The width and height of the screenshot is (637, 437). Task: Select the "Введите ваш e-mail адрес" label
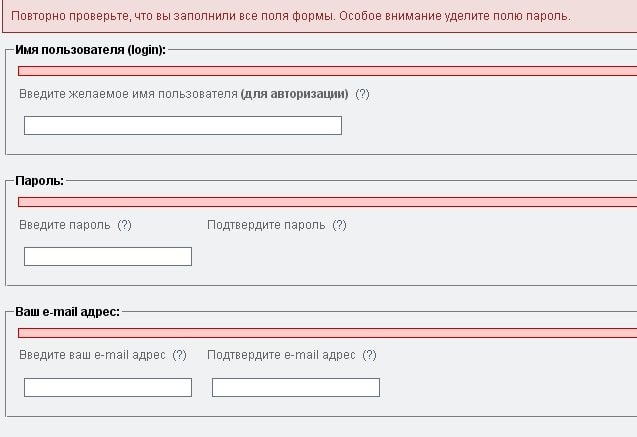pyautogui.click(x=92, y=355)
